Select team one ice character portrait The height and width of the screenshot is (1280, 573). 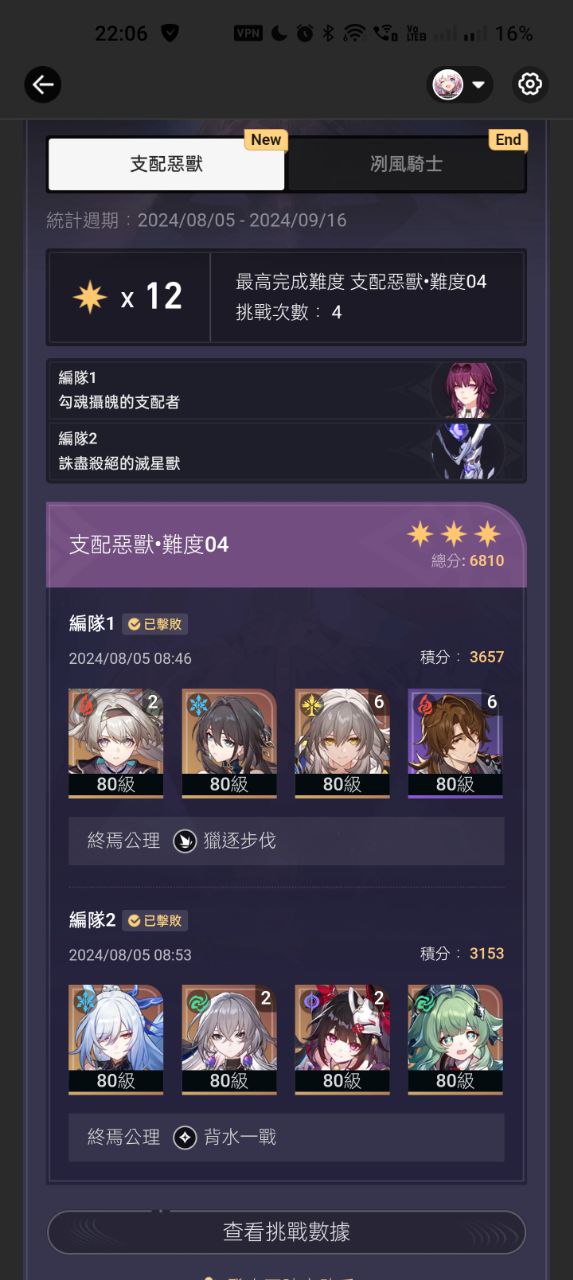point(229,743)
